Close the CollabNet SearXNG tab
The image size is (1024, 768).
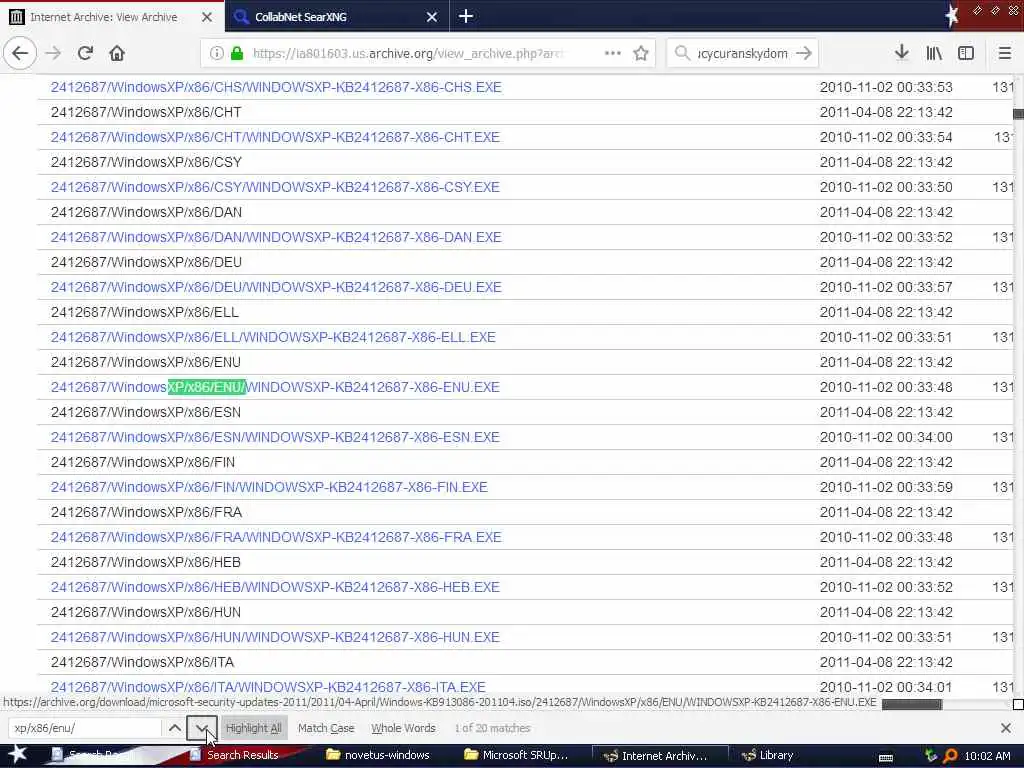tap(432, 17)
